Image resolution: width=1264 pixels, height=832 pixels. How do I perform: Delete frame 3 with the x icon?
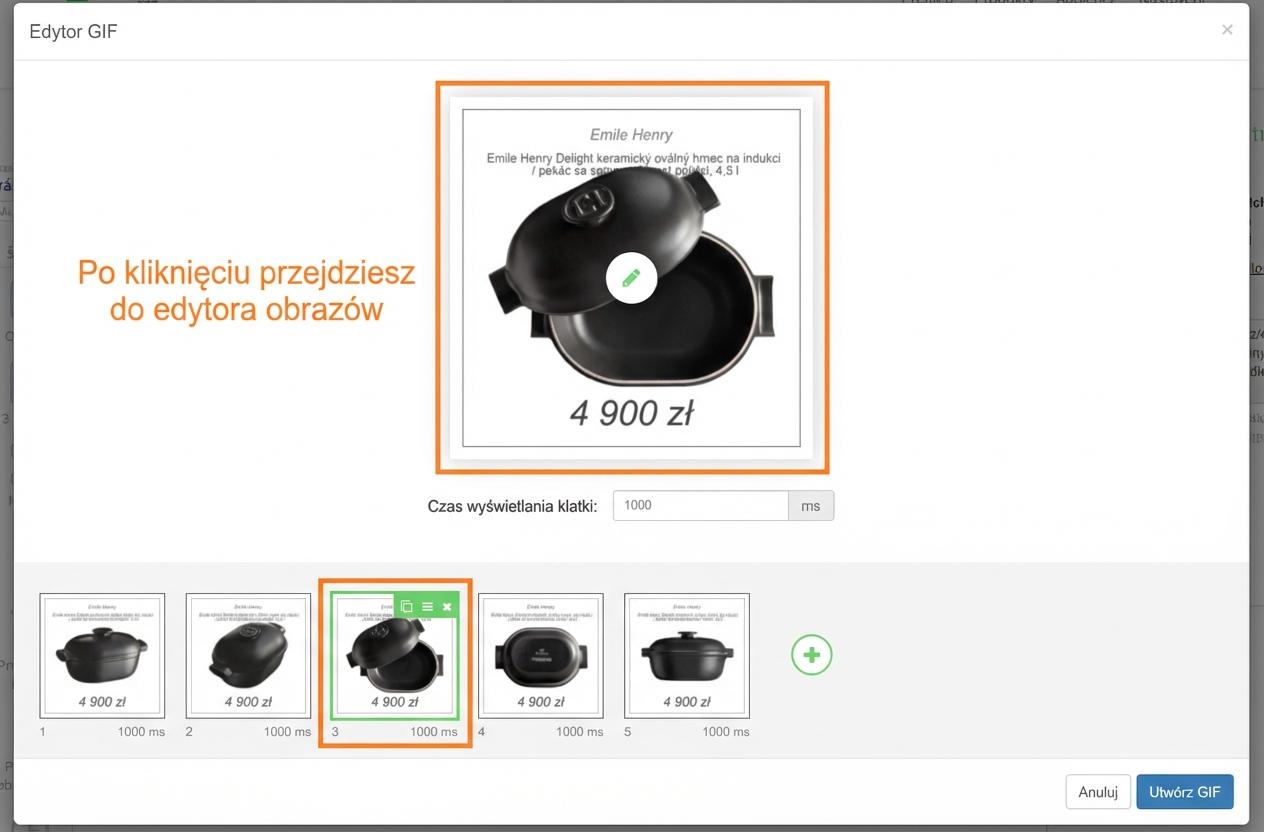coord(447,606)
